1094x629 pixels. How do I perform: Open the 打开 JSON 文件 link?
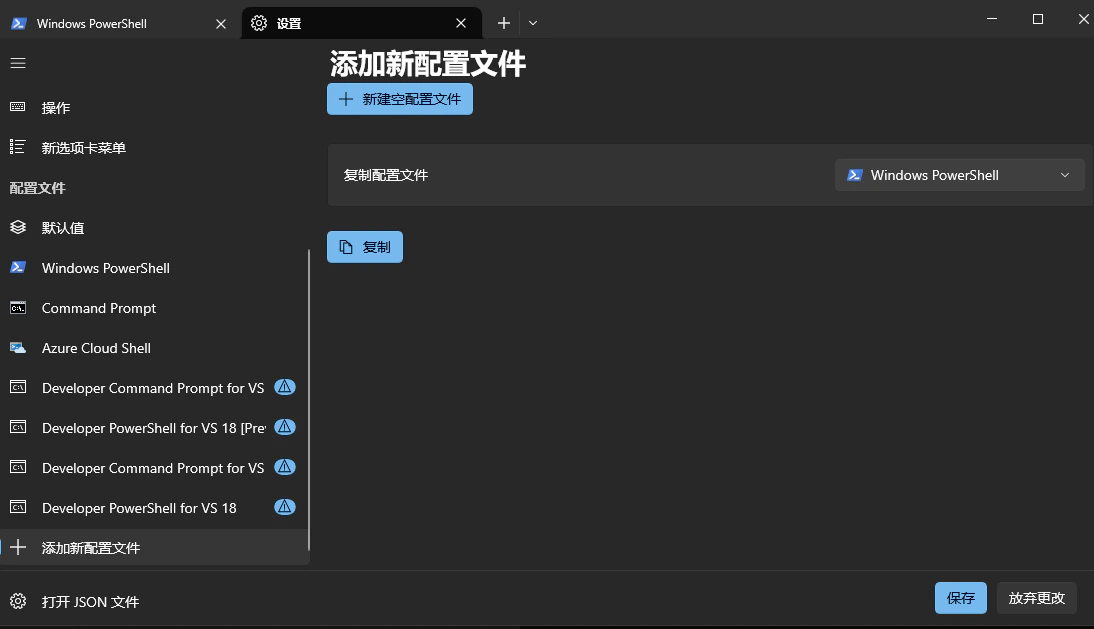[155, 601]
